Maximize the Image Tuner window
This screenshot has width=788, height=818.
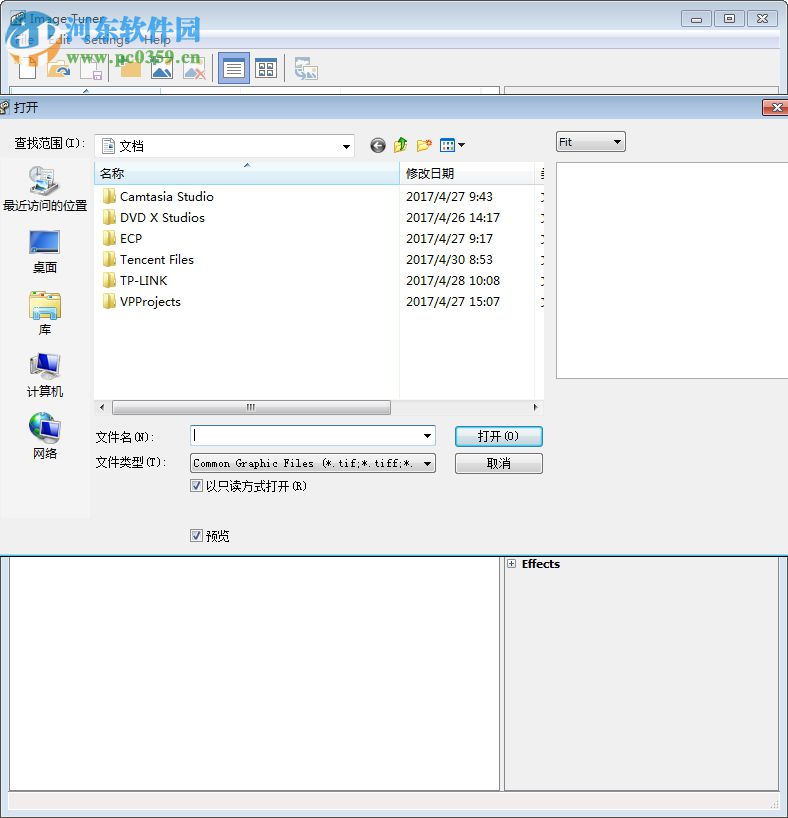(x=730, y=19)
